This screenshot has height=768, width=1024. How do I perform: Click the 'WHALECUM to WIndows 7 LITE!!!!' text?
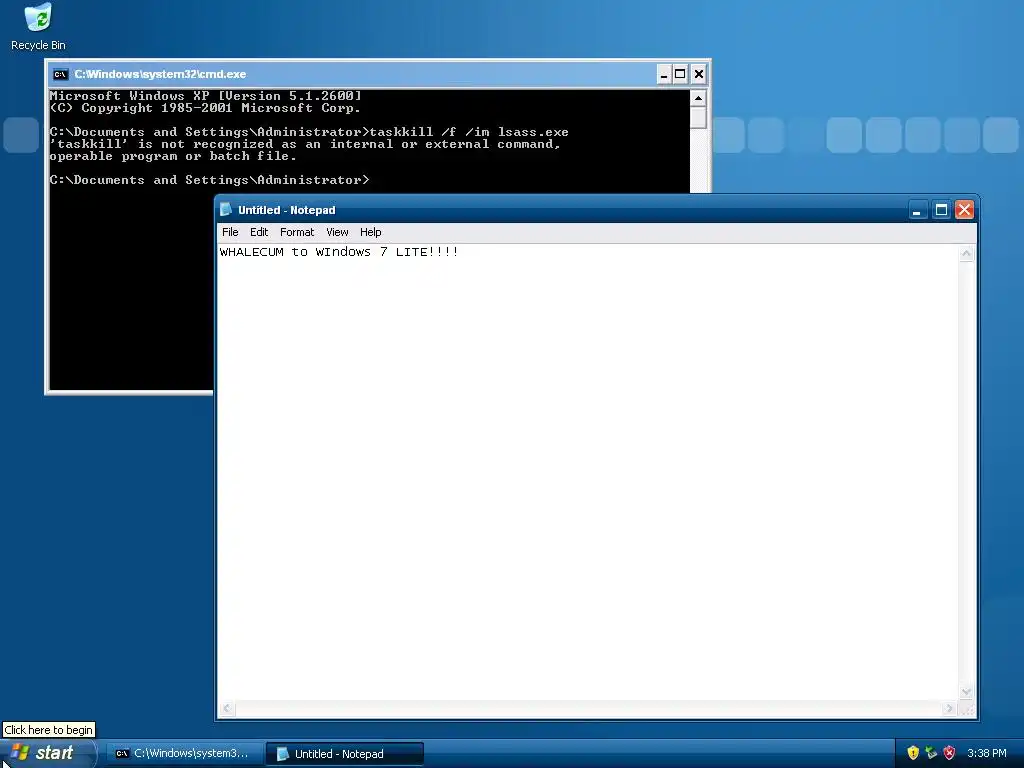click(339, 252)
